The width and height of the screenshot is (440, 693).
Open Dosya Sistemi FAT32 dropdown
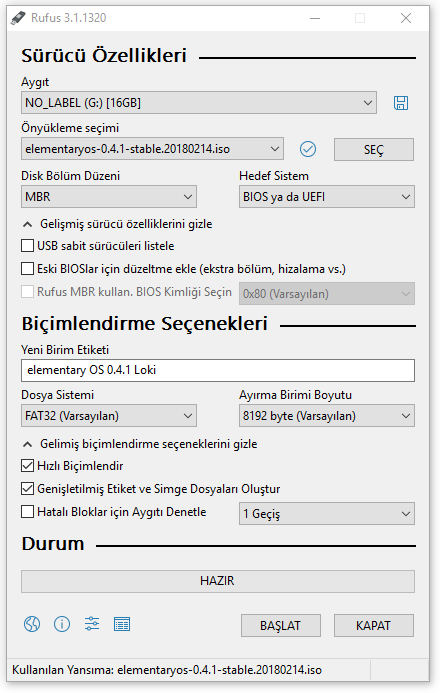pyautogui.click(x=109, y=416)
